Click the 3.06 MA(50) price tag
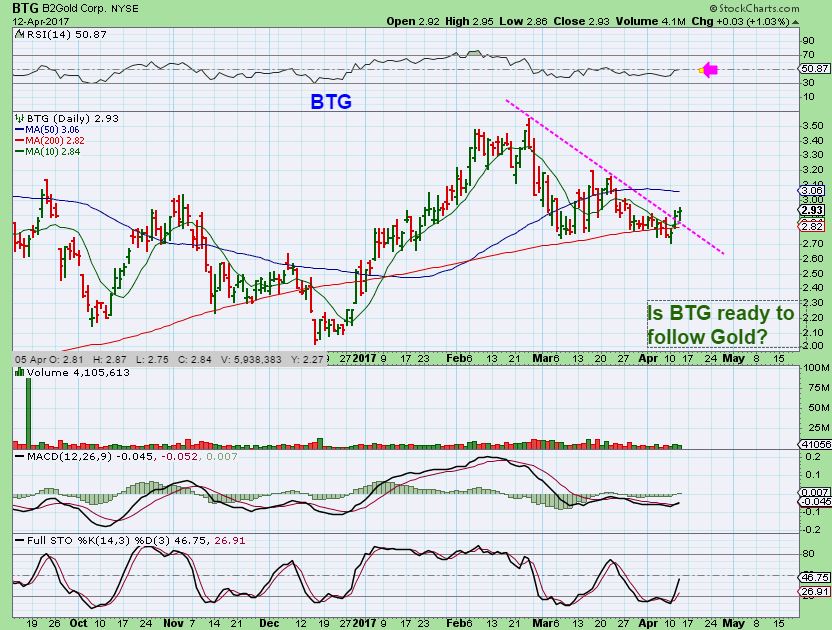The height and width of the screenshot is (630, 832). click(x=812, y=191)
